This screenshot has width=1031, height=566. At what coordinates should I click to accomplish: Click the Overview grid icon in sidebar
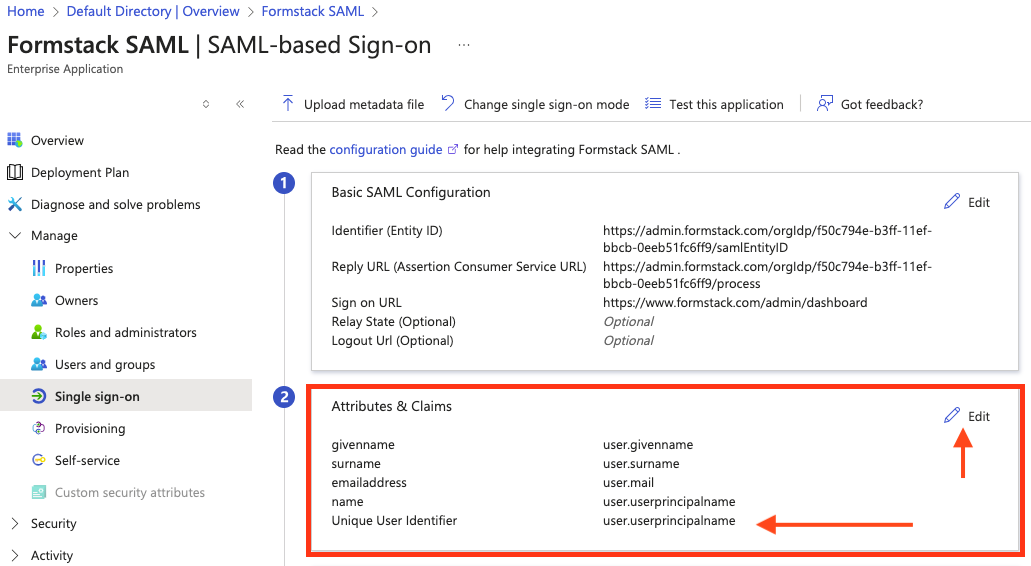click(x=14, y=140)
